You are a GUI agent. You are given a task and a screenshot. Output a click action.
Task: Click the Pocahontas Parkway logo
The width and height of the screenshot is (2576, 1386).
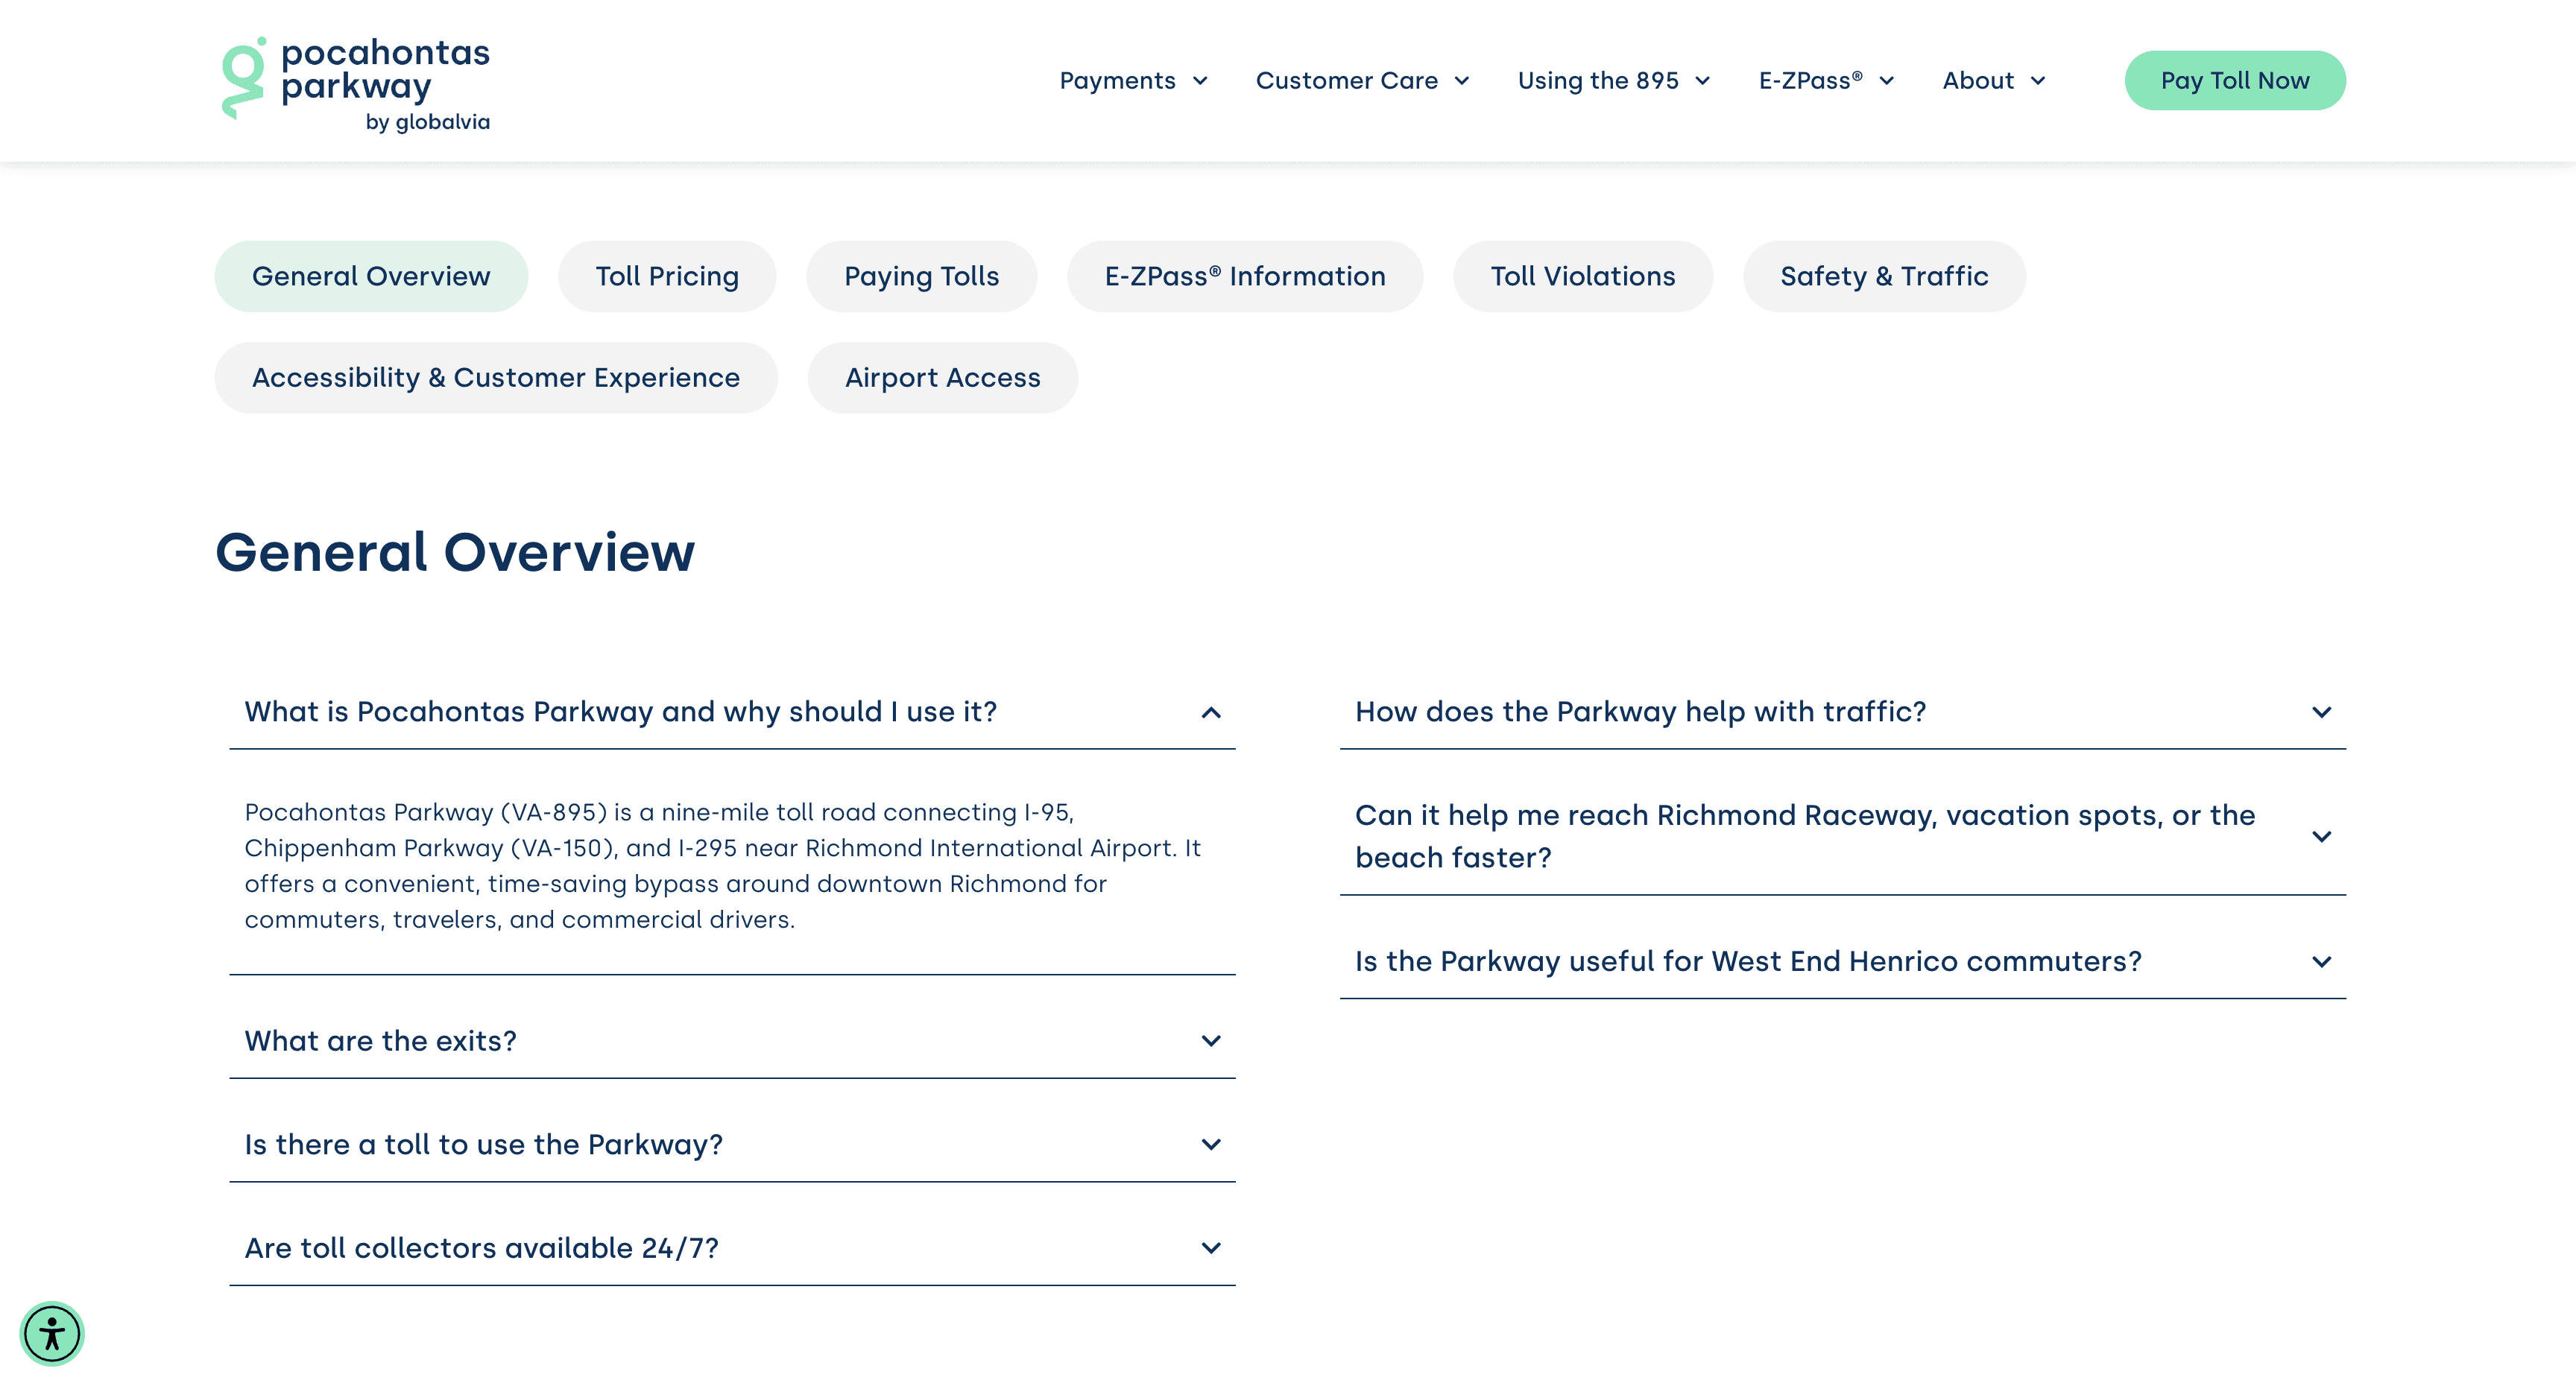[x=356, y=84]
